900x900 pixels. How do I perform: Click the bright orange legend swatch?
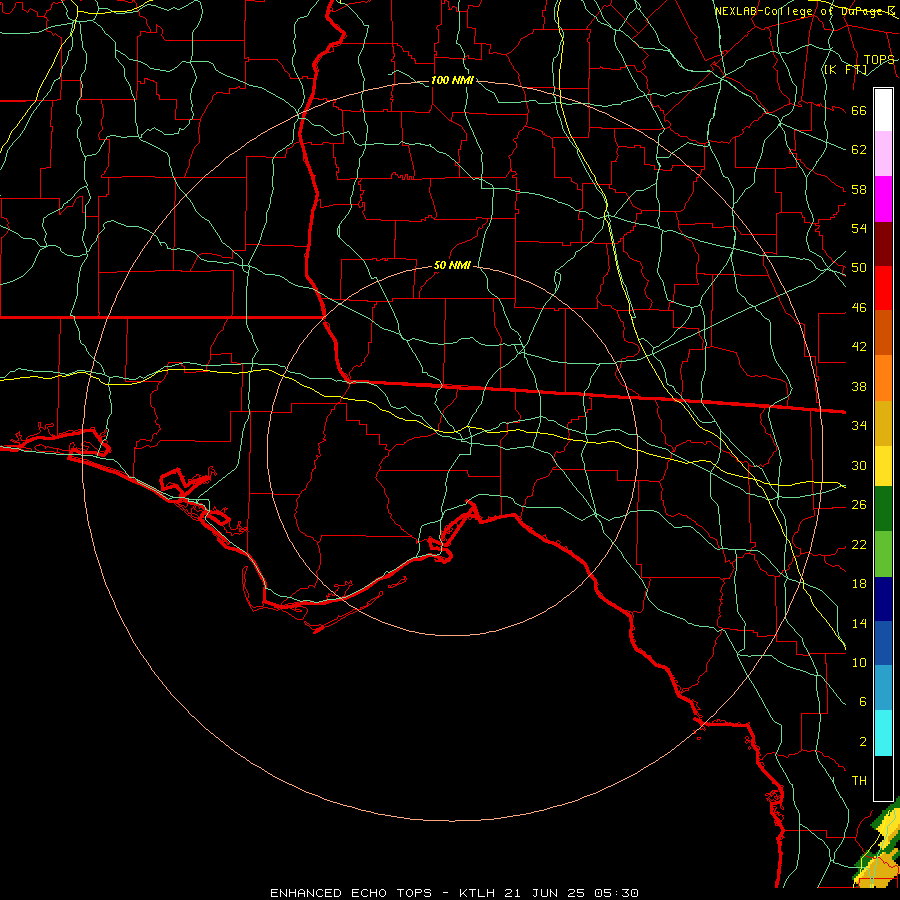pos(883,378)
